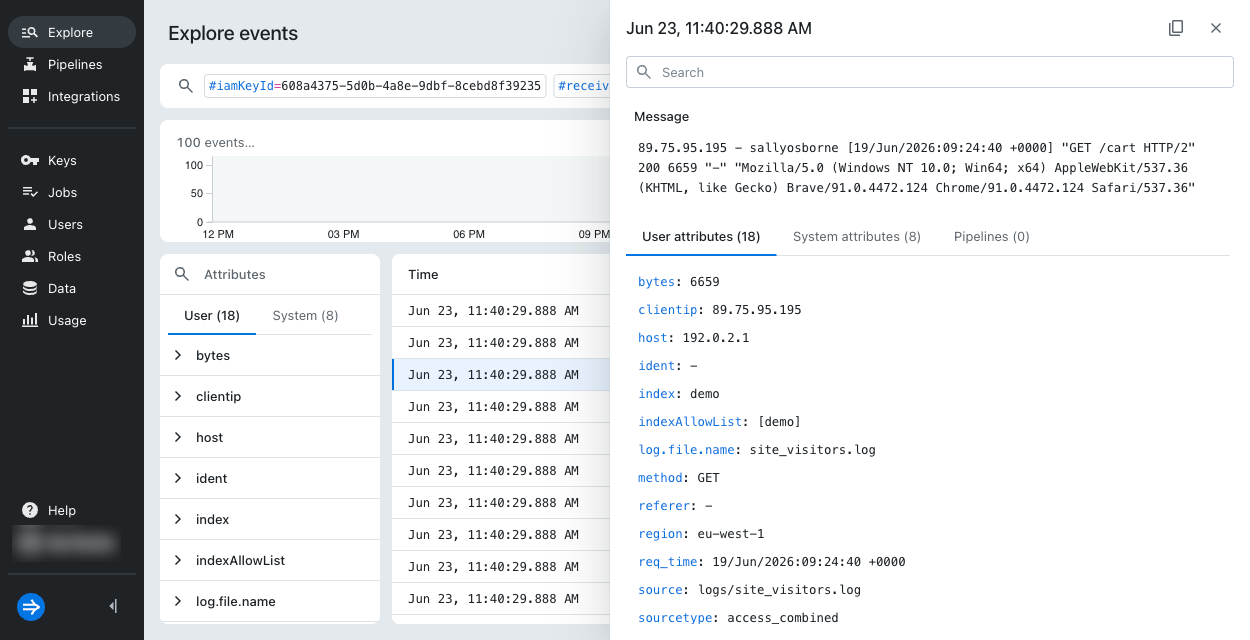1250x640 pixels.
Task: Click the Time column header
Action: click(x=423, y=274)
